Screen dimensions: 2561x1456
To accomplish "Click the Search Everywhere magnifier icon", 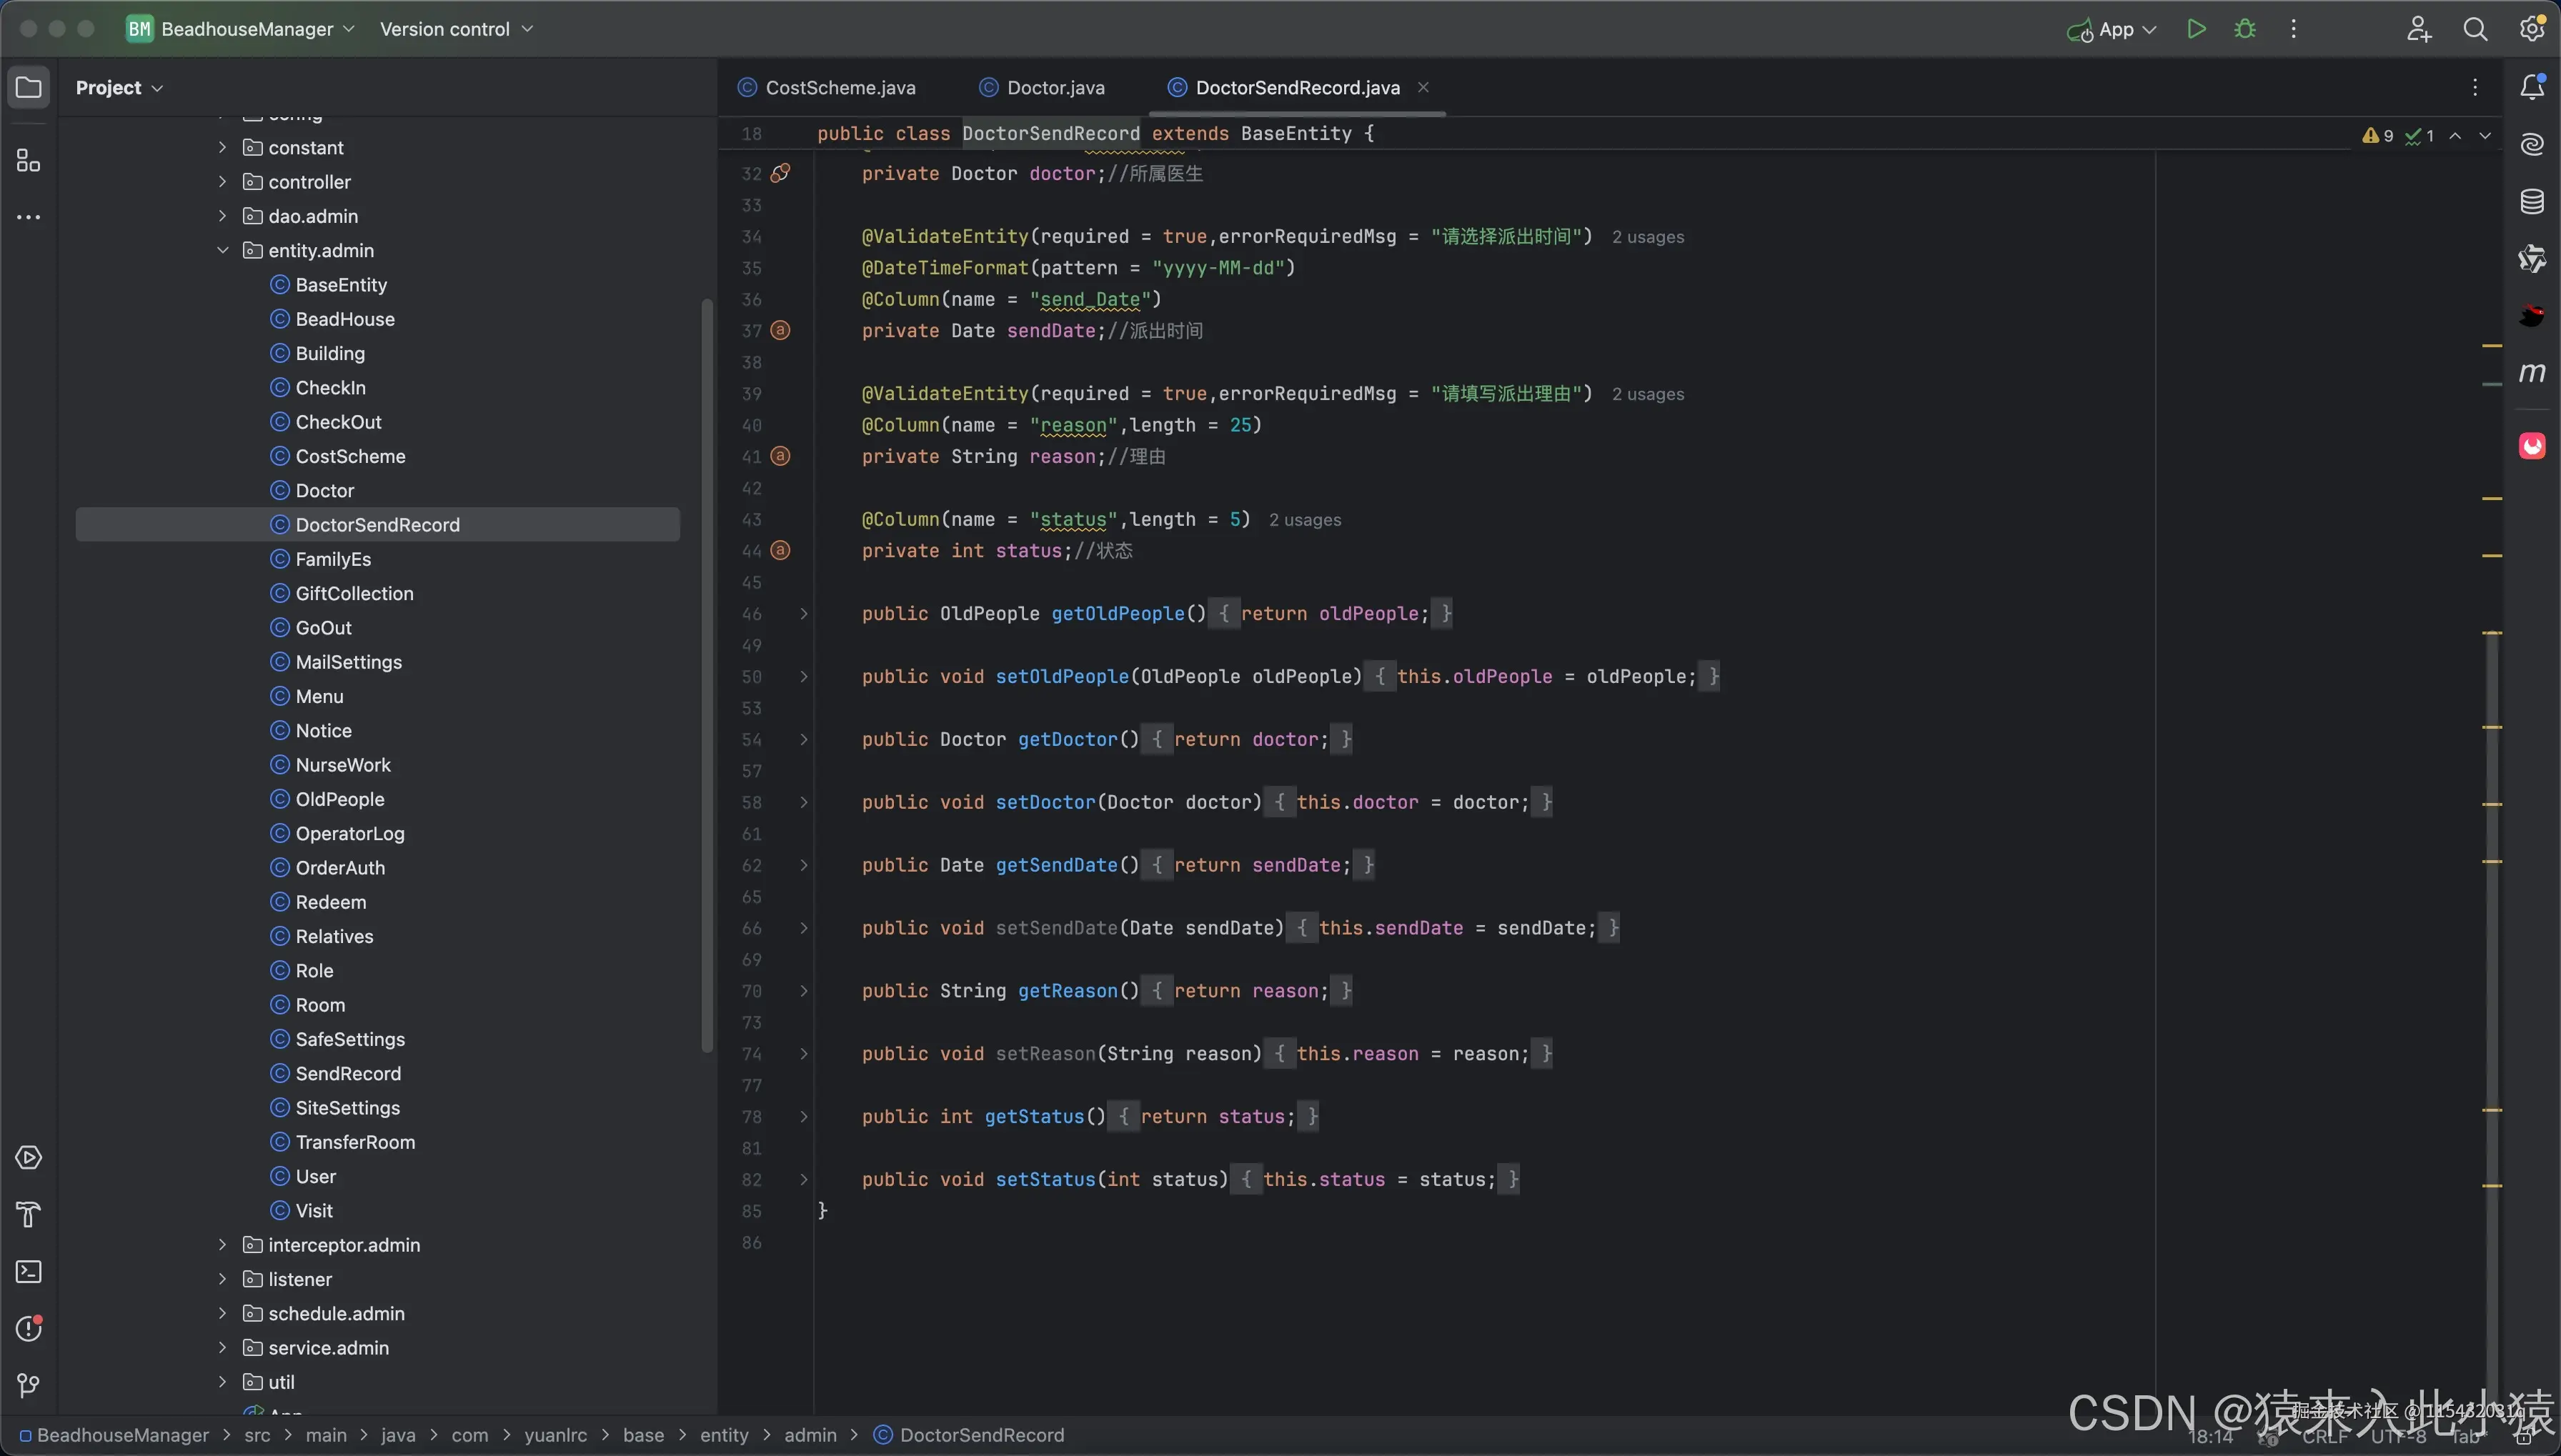I will (x=2475, y=29).
